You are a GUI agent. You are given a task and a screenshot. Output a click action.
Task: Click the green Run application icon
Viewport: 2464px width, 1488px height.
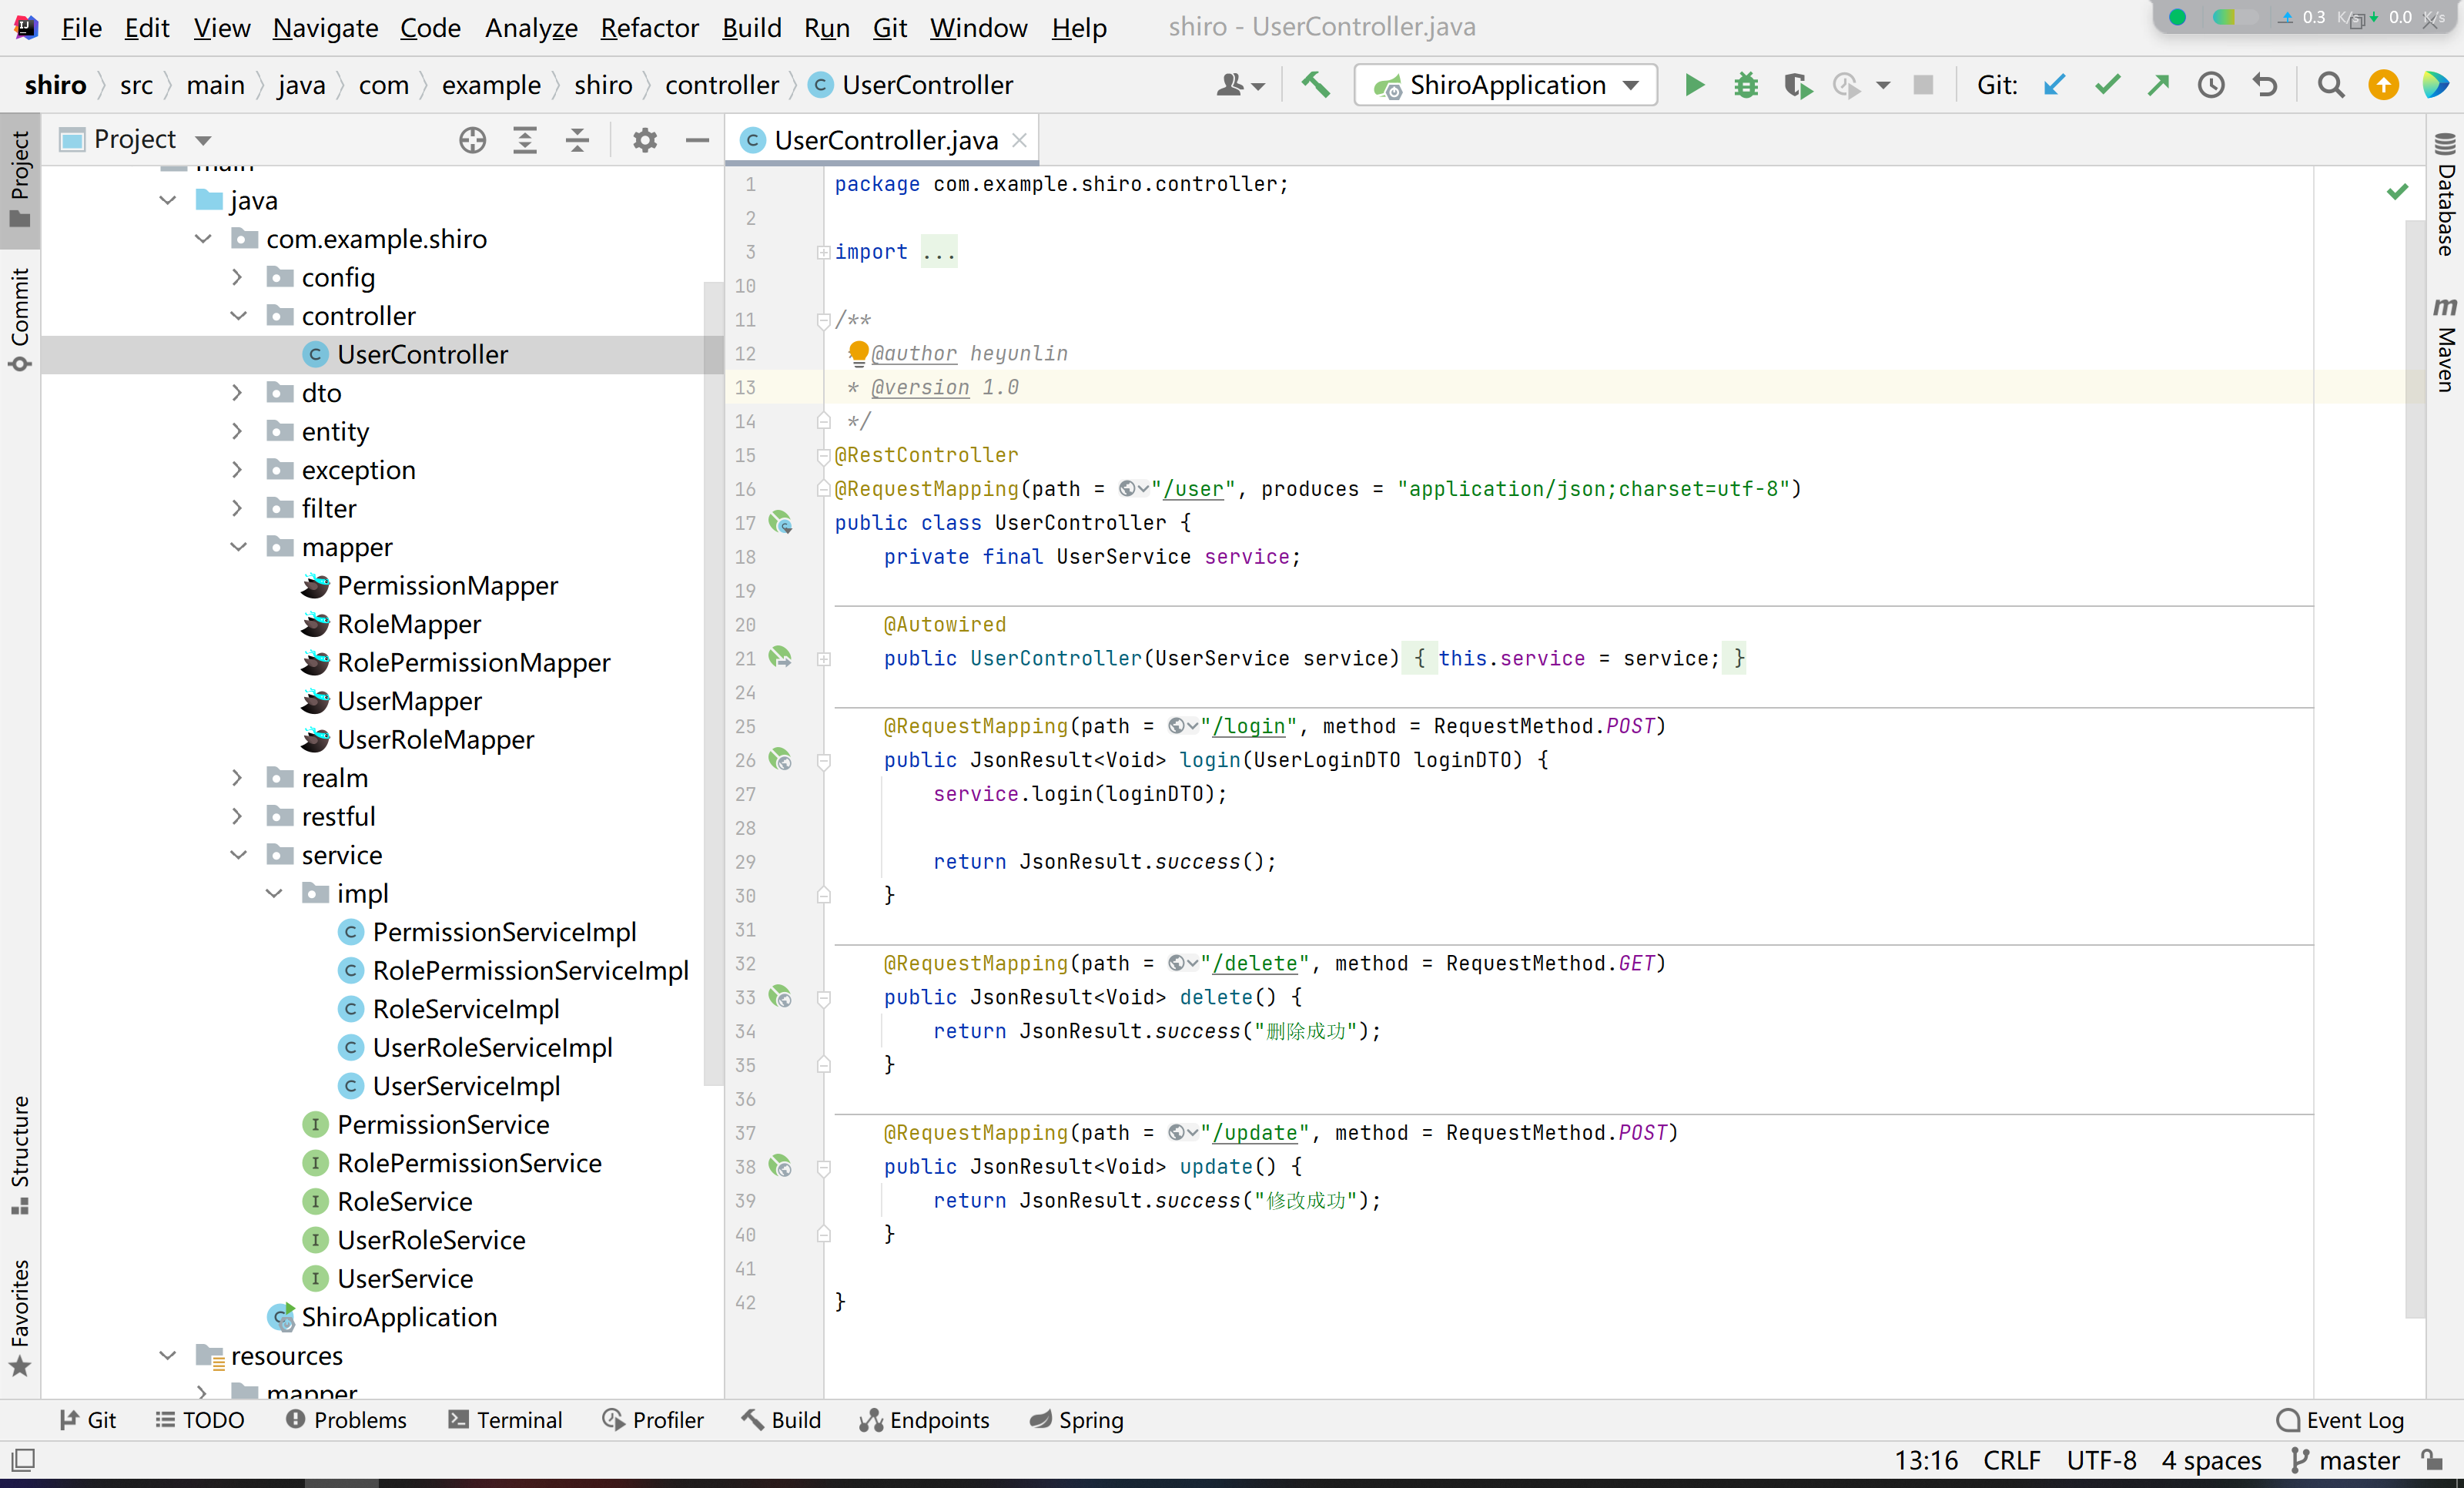pos(1693,85)
